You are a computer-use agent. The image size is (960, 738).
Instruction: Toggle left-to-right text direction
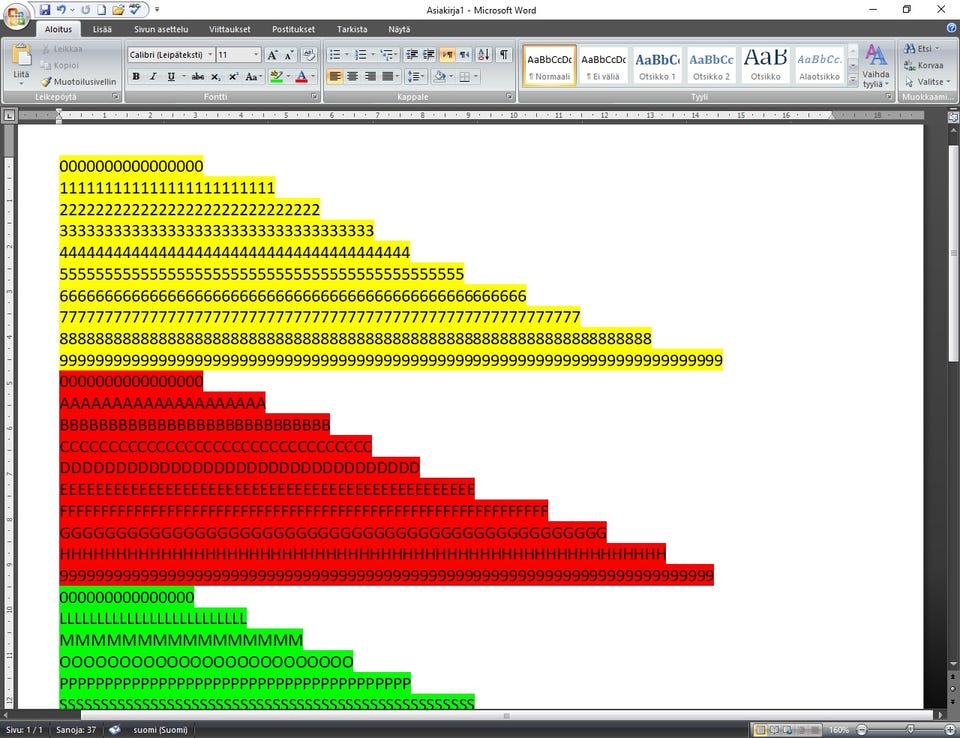click(x=447, y=55)
